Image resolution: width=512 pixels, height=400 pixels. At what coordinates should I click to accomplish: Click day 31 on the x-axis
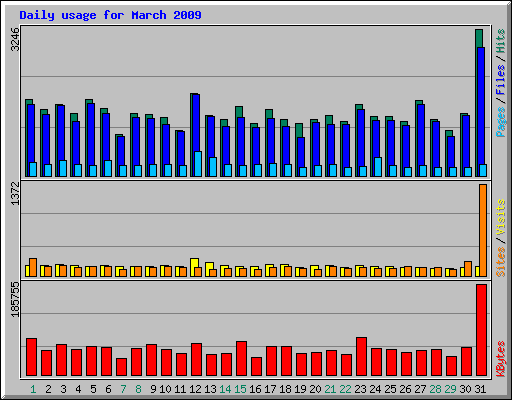(x=480, y=389)
